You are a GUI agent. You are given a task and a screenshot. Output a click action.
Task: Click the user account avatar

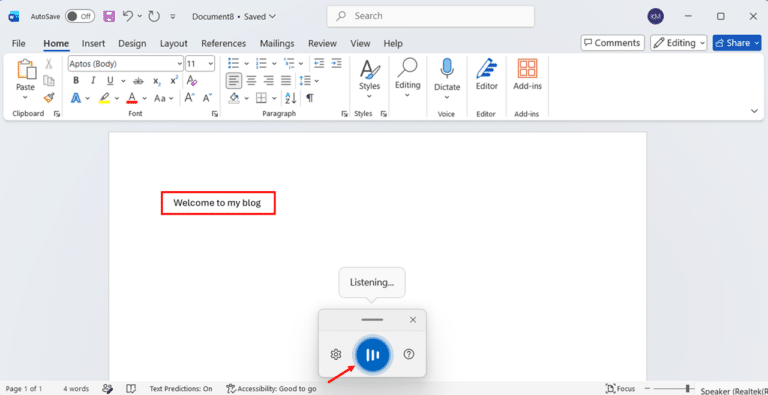(655, 17)
